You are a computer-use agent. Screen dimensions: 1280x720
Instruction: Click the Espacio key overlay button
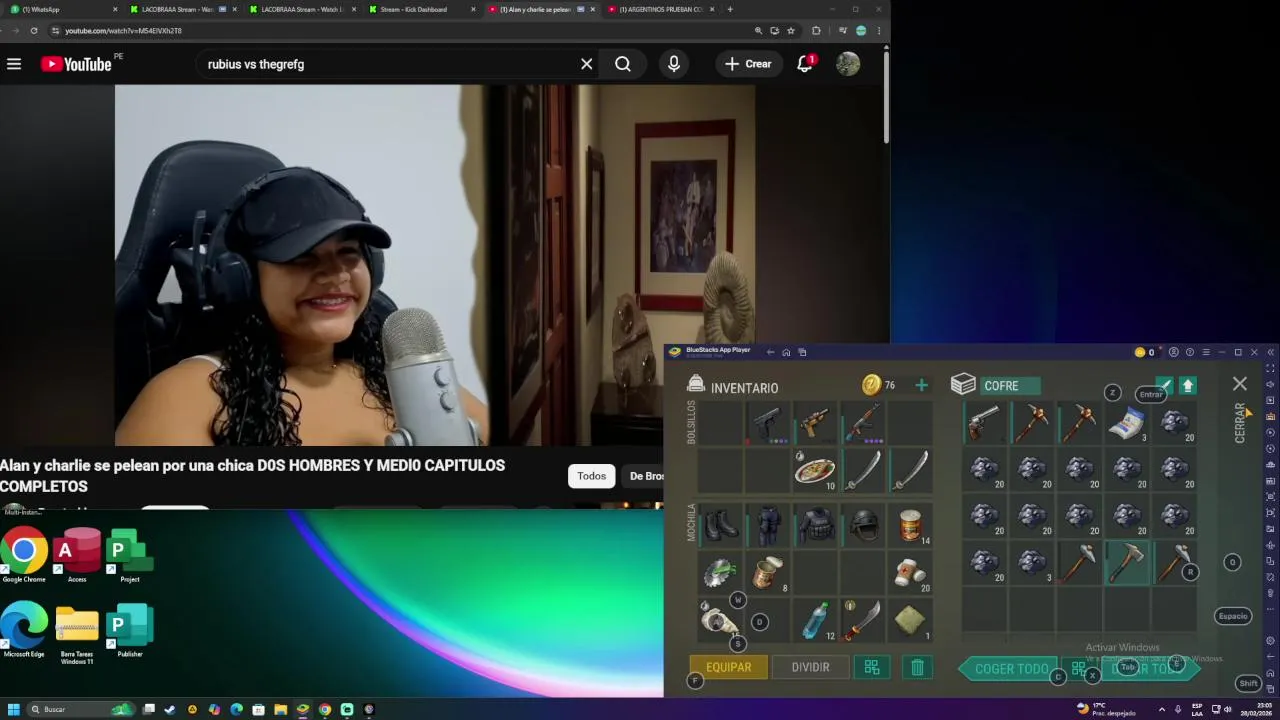click(1233, 616)
